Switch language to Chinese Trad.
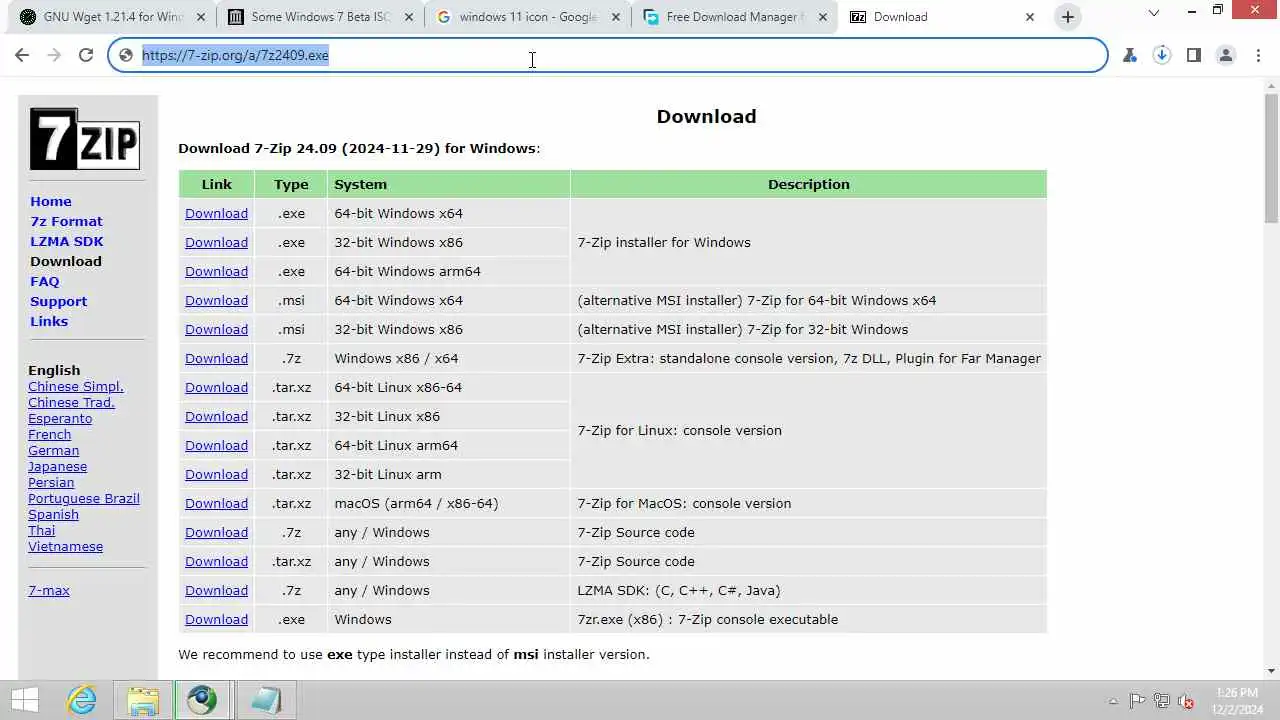Image resolution: width=1280 pixels, height=720 pixels. point(71,402)
